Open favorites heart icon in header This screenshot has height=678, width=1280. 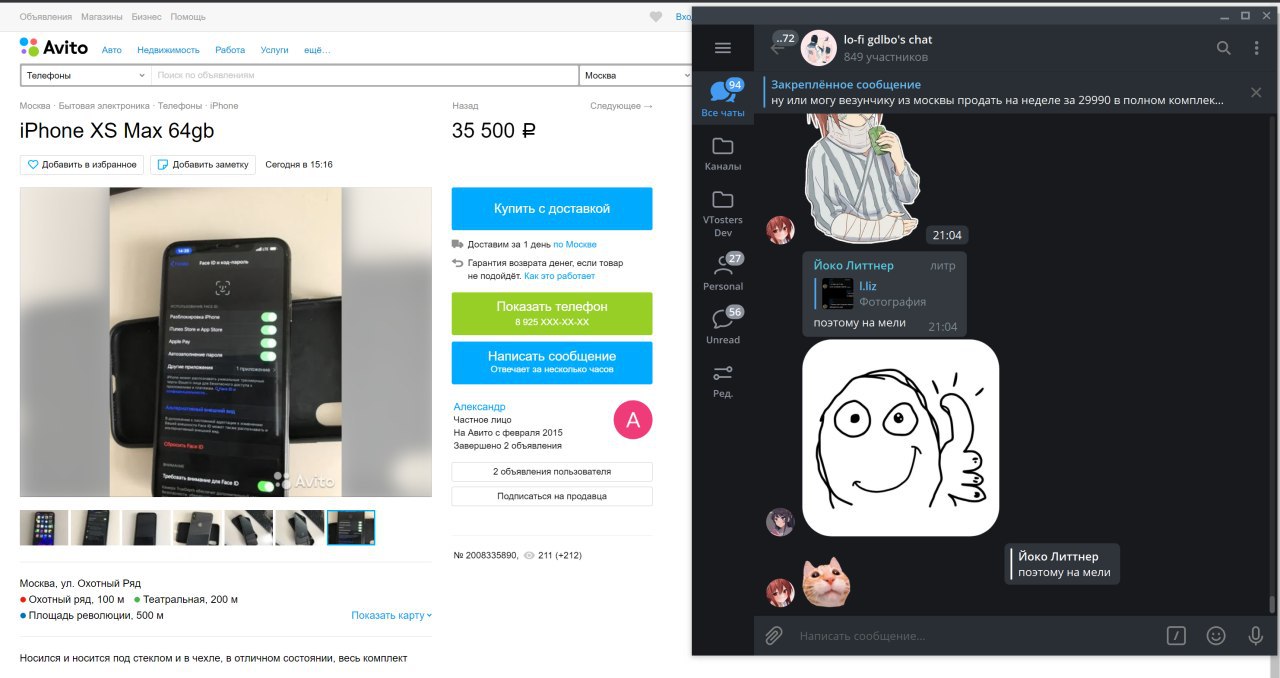656,17
